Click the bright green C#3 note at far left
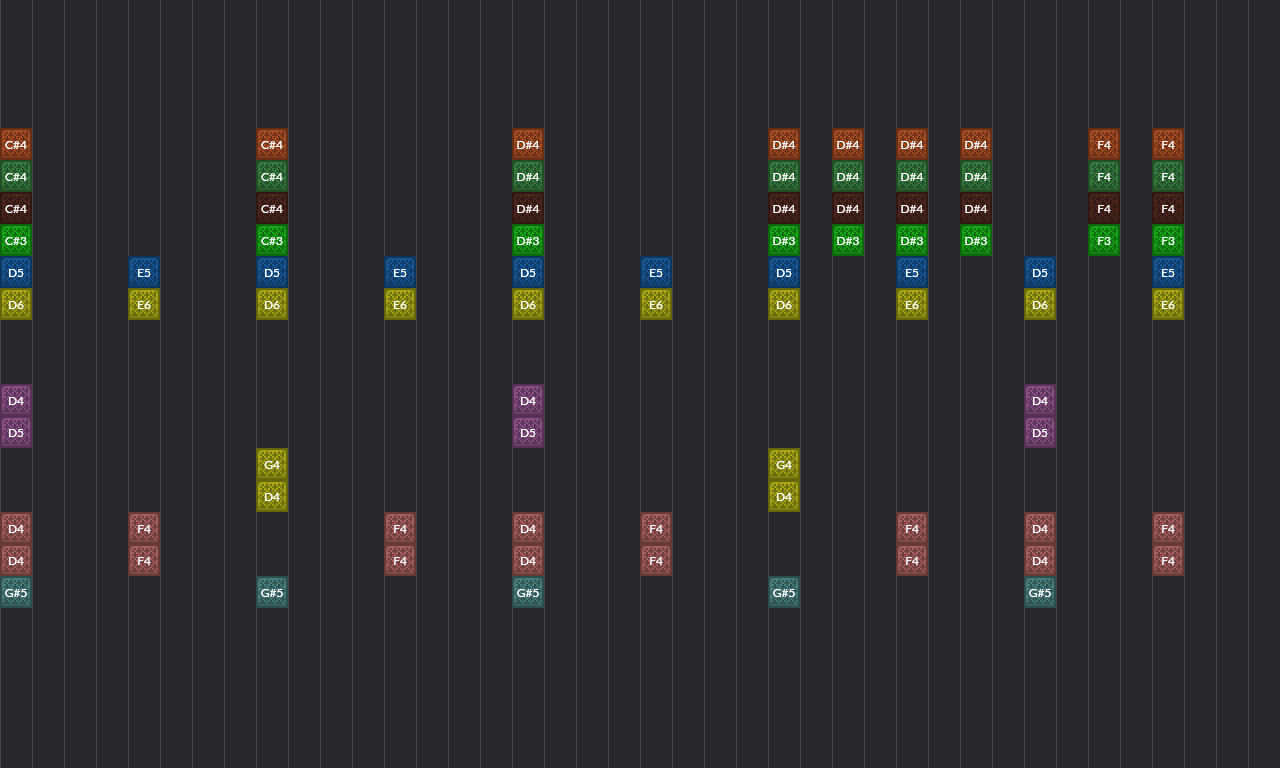The height and width of the screenshot is (768, 1280). tap(16, 240)
